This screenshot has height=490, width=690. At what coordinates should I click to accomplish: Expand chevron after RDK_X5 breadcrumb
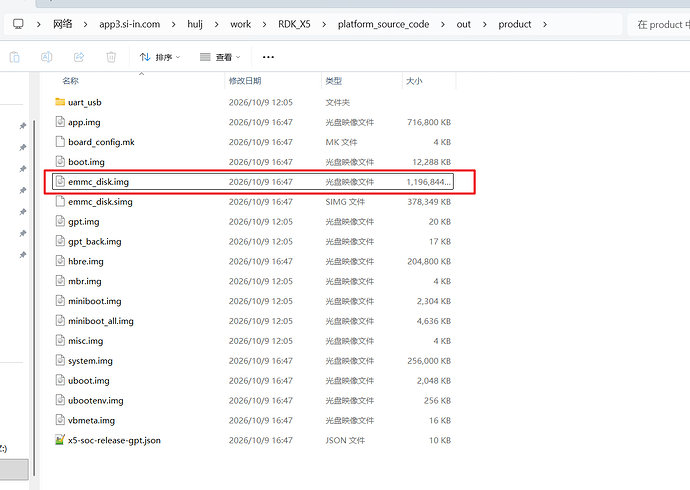pos(324,25)
